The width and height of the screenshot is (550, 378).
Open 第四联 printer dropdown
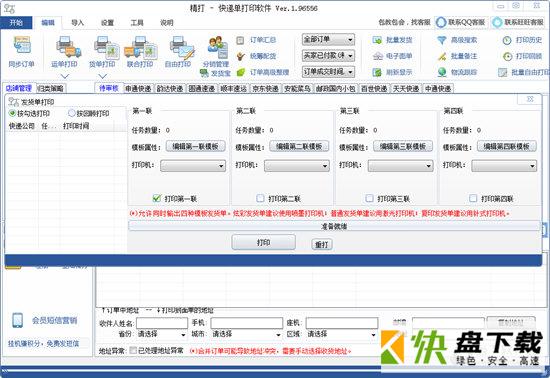(x=504, y=166)
